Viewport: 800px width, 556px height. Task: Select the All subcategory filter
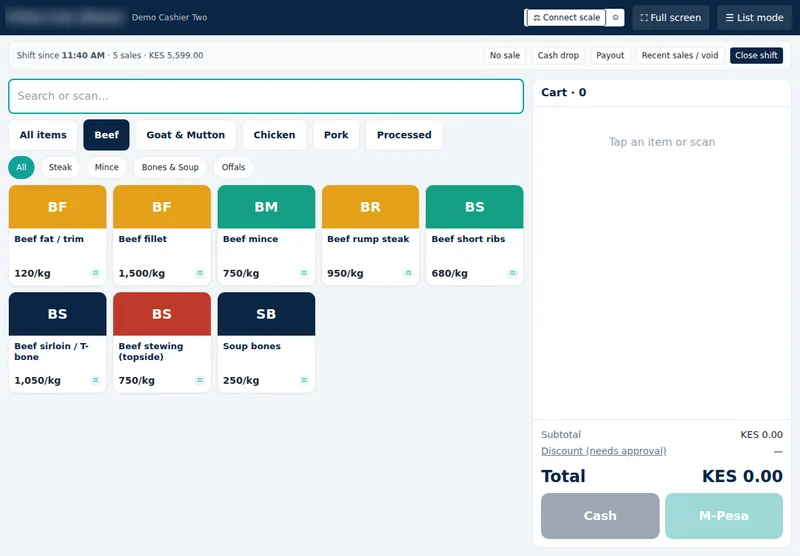tap(21, 167)
